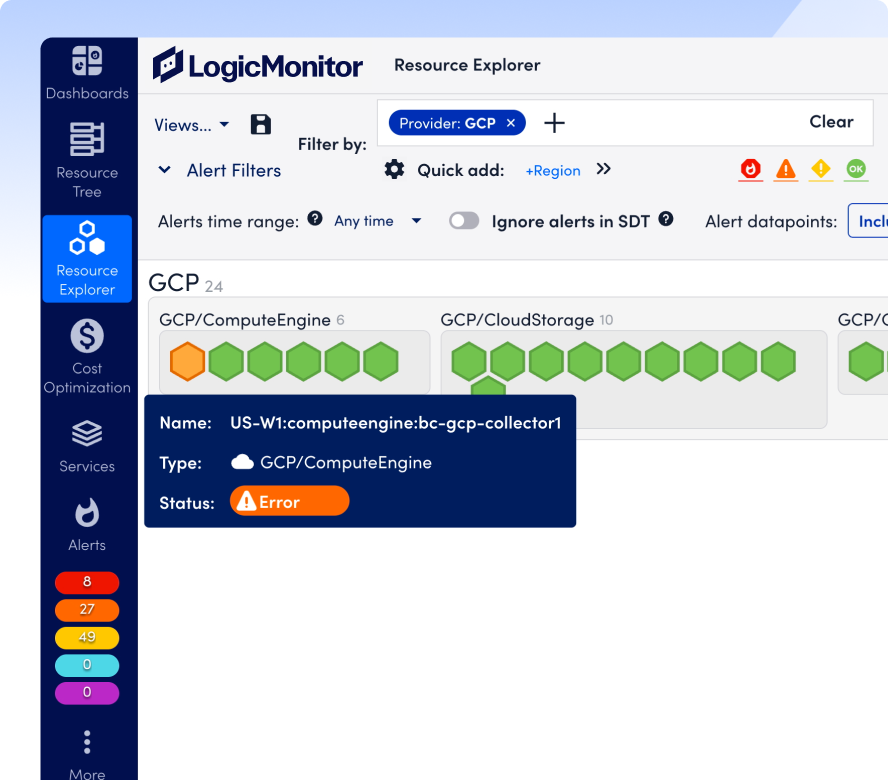This screenshot has height=780, width=888.
Task: Click the purple alerts count badge
Action: pos(87,692)
